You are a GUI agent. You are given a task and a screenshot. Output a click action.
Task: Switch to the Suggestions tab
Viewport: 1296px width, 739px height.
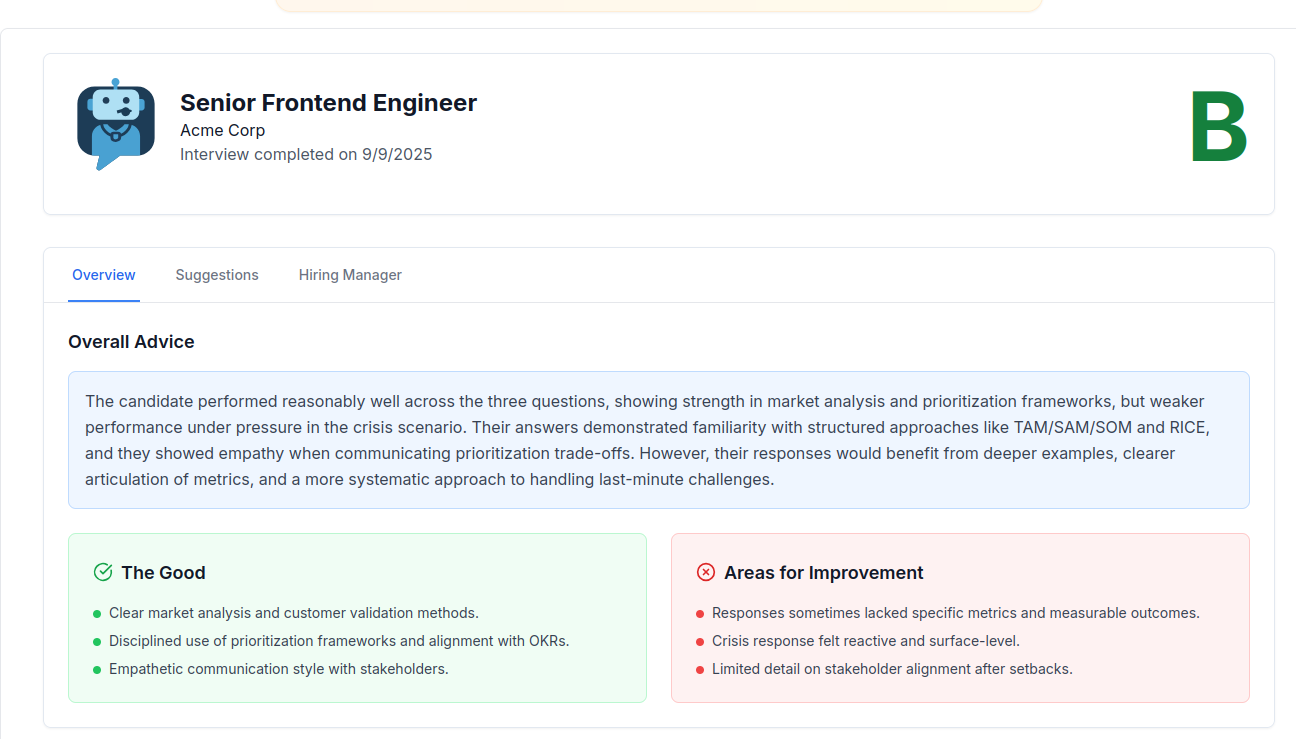[x=217, y=274]
